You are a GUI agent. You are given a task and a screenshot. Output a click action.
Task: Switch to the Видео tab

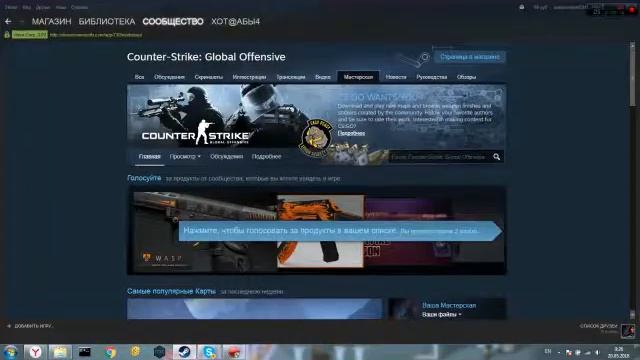322,77
